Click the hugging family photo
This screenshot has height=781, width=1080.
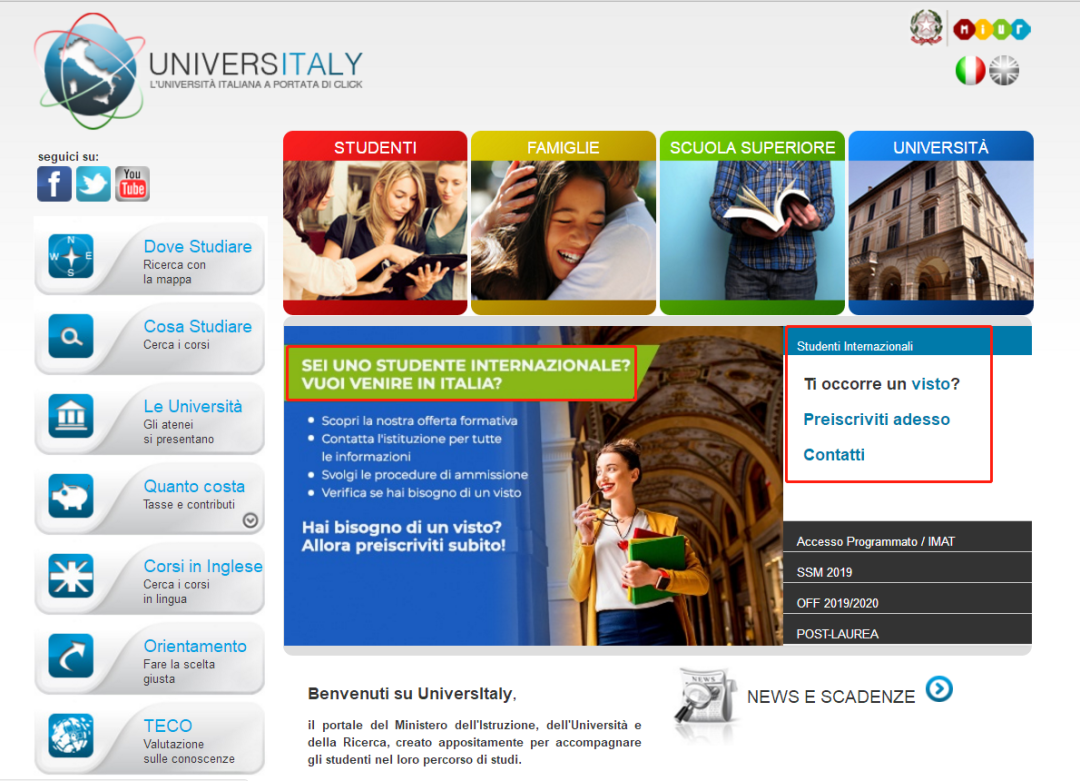(563, 231)
